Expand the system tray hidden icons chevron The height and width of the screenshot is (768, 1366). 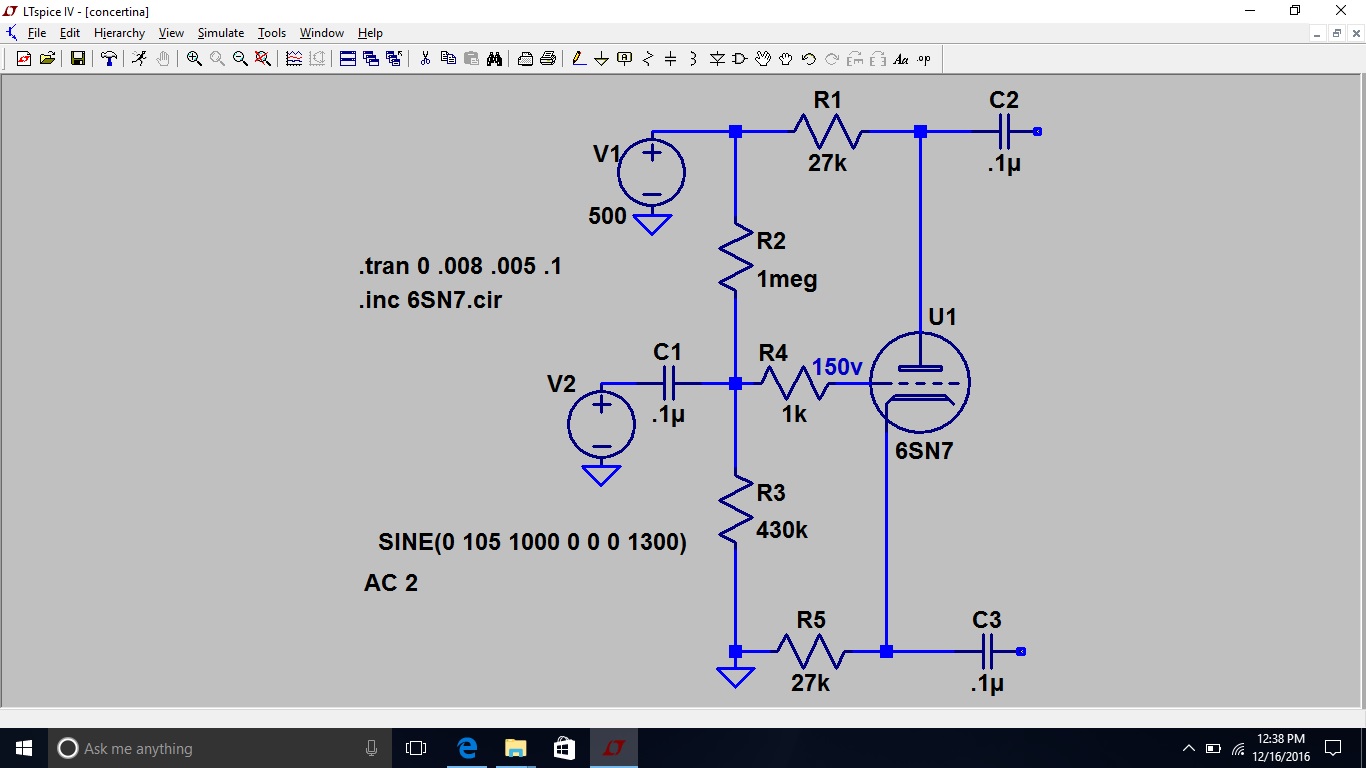pos(1189,748)
